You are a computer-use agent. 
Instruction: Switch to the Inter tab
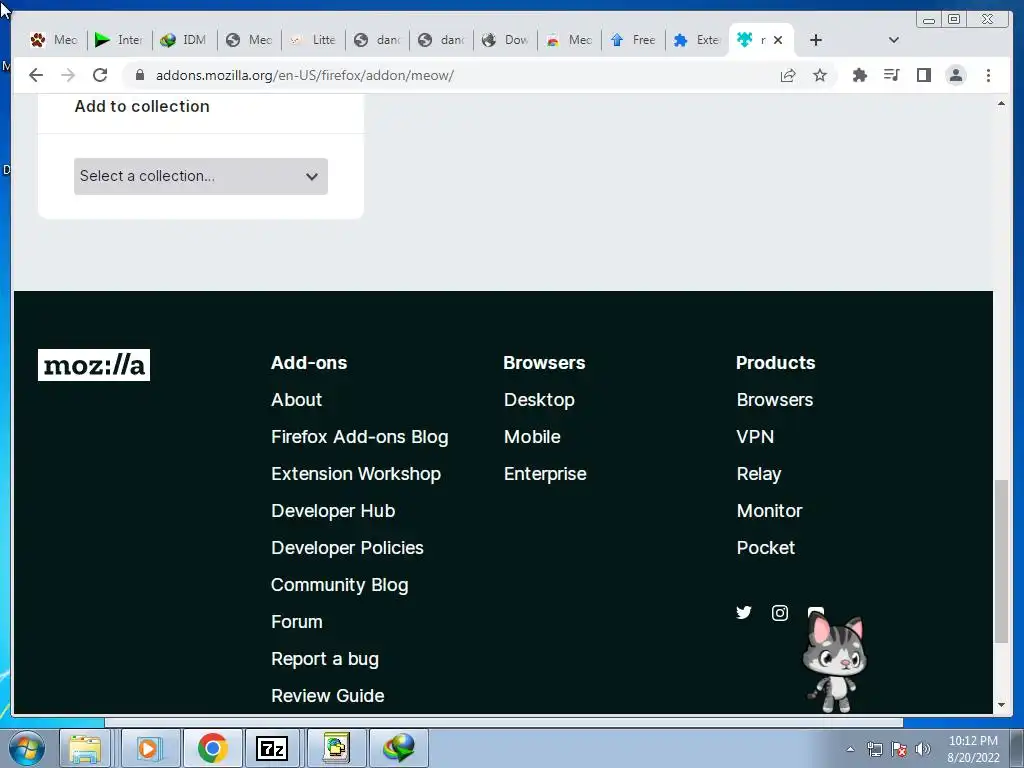(x=119, y=40)
